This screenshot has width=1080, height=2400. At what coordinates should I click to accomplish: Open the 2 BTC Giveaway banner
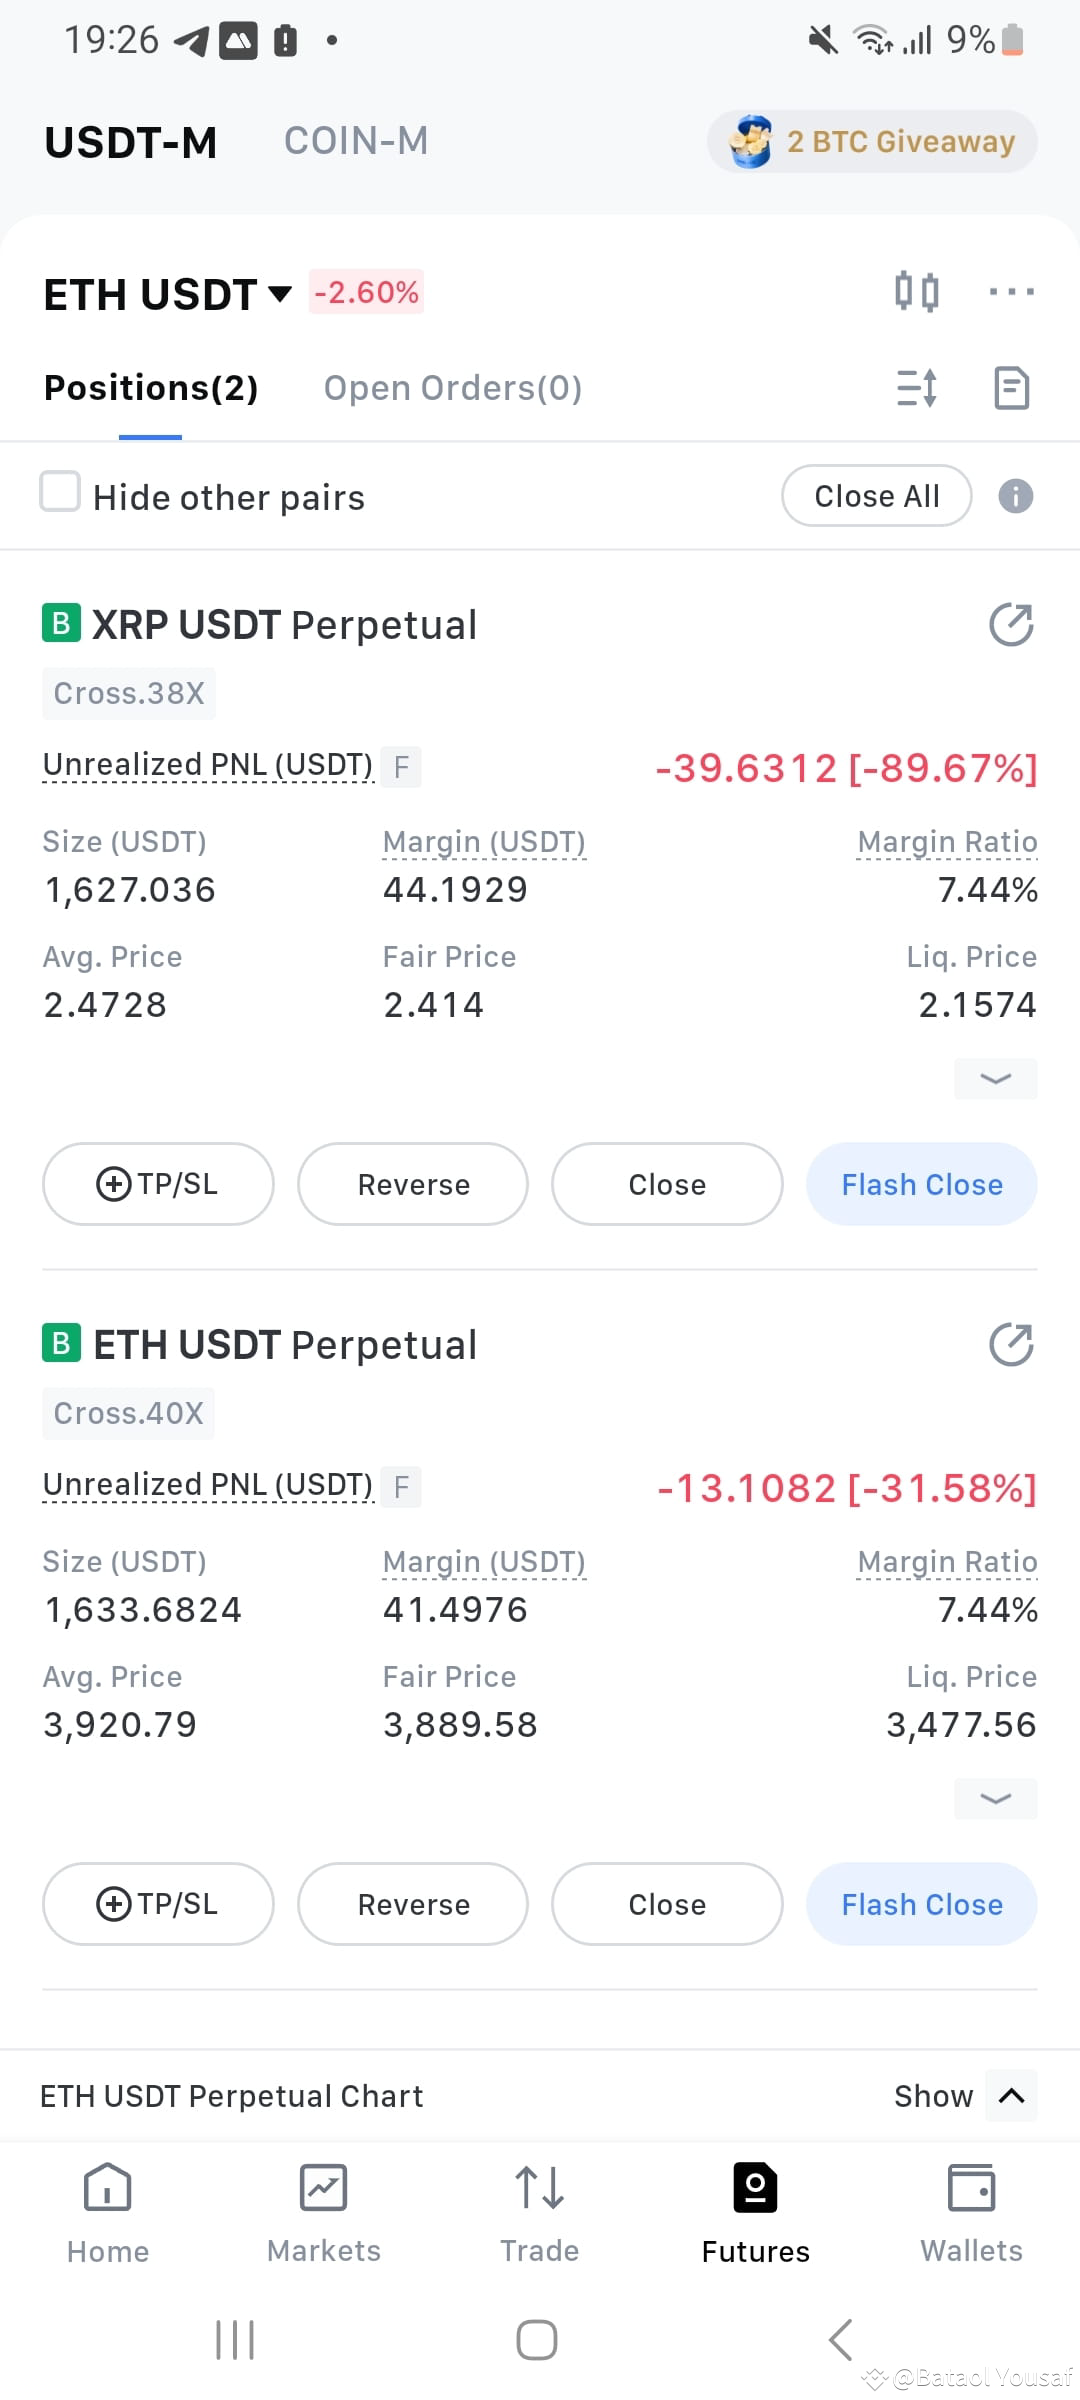click(x=872, y=141)
